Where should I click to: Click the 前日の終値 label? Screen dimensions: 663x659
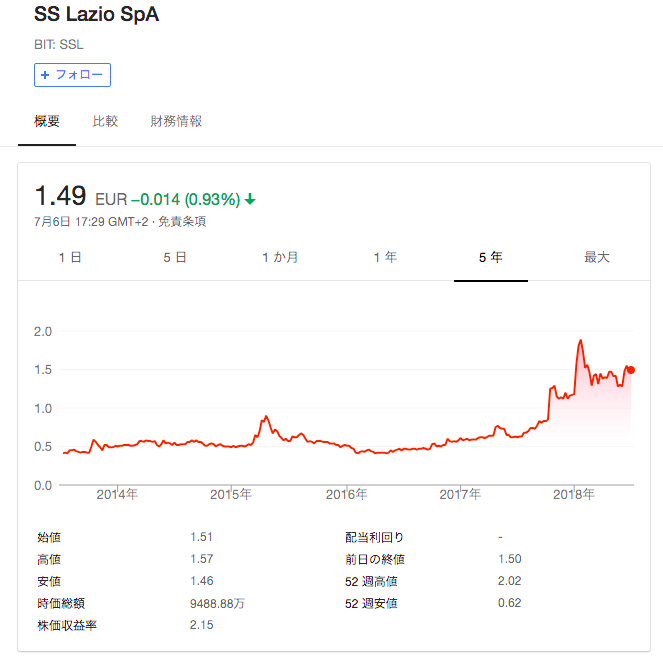coord(375,559)
